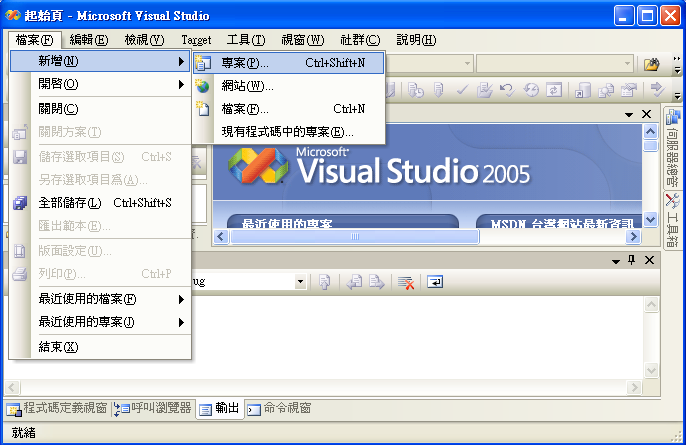Open the 視窗(W) menu
Viewport: 686px width, 445px height.
click(x=303, y=40)
